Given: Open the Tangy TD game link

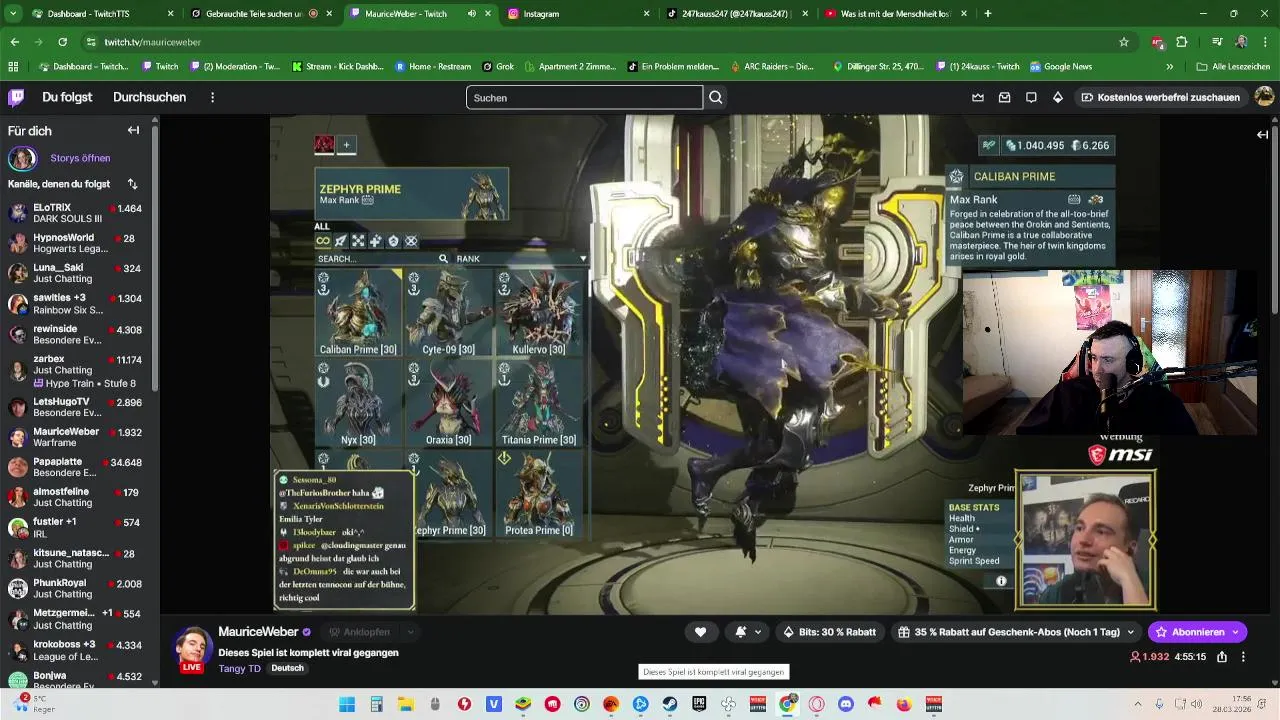Looking at the screenshot, I should pos(239,668).
